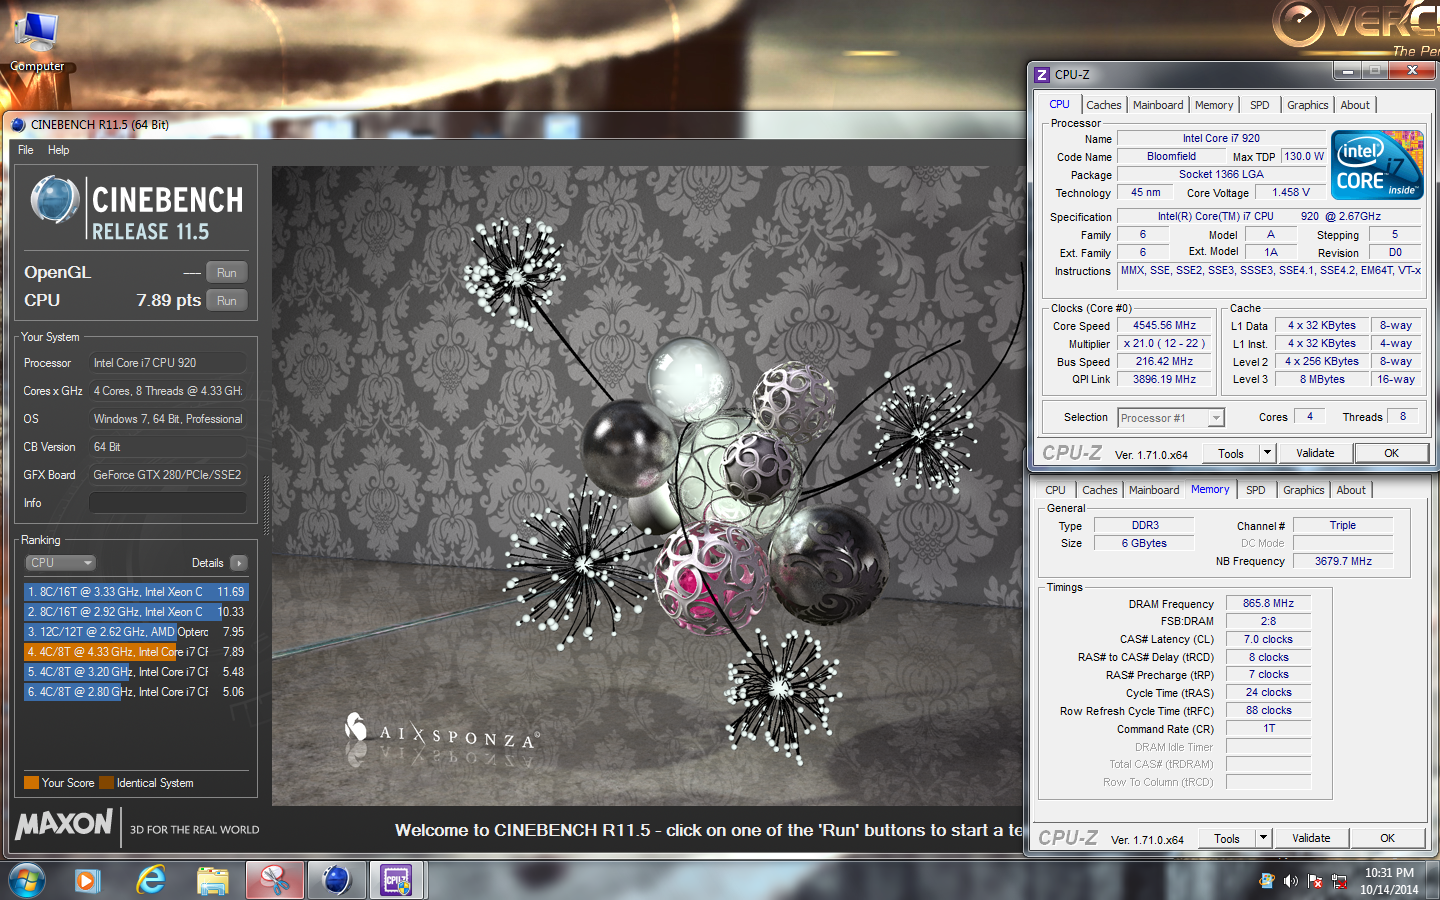Click the Intel Core i7 logo
Viewport: 1440px width, 900px height.
click(1377, 165)
